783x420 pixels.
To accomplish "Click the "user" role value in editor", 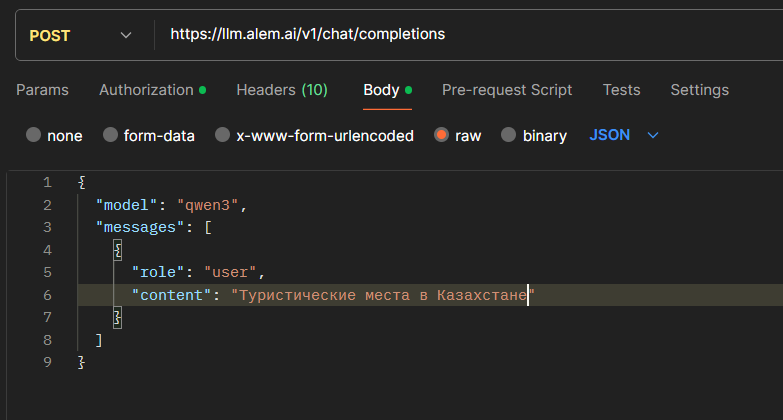I will [233, 272].
